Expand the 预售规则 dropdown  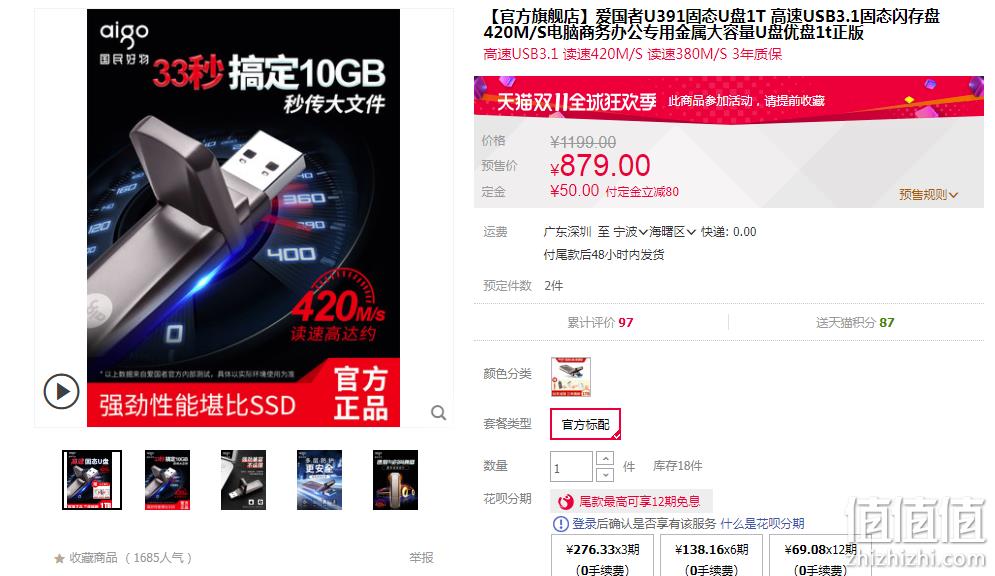[x=928, y=194]
